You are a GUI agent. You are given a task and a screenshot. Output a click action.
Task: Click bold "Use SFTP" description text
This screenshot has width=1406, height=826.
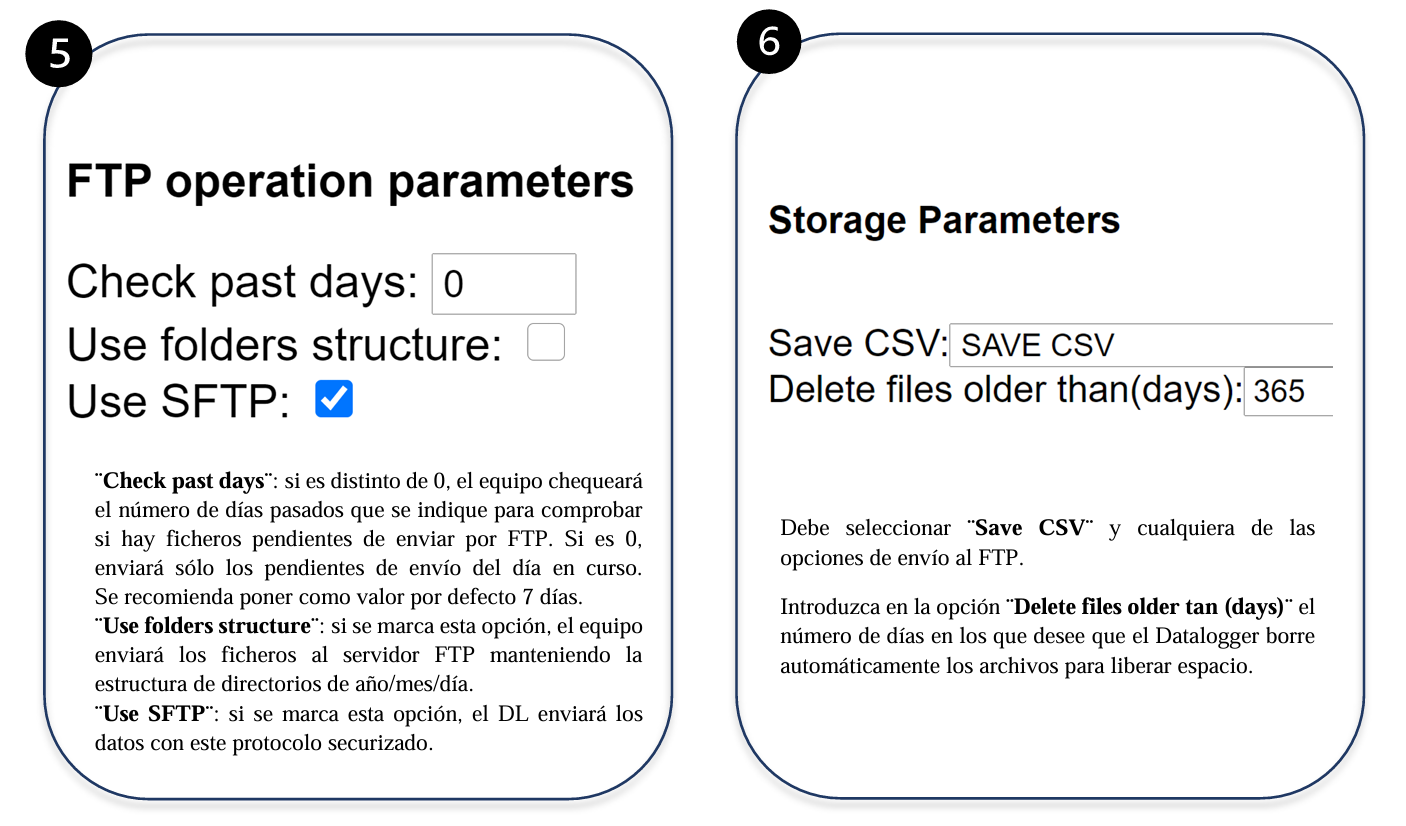[155, 715]
